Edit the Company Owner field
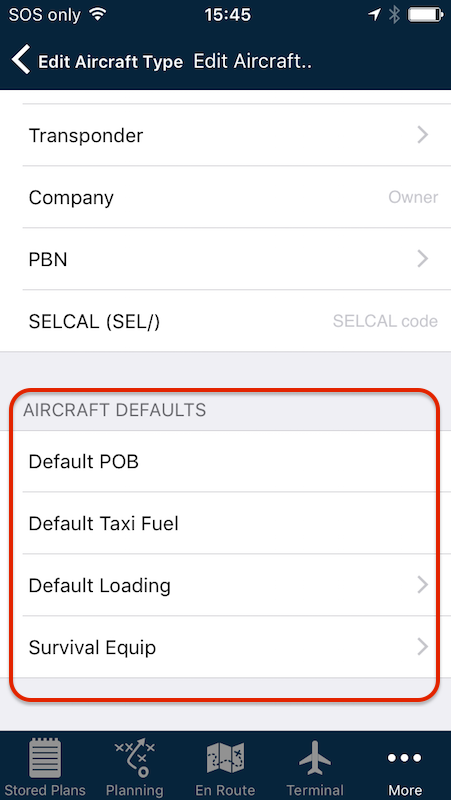This screenshot has width=451, height=800. 413,197
